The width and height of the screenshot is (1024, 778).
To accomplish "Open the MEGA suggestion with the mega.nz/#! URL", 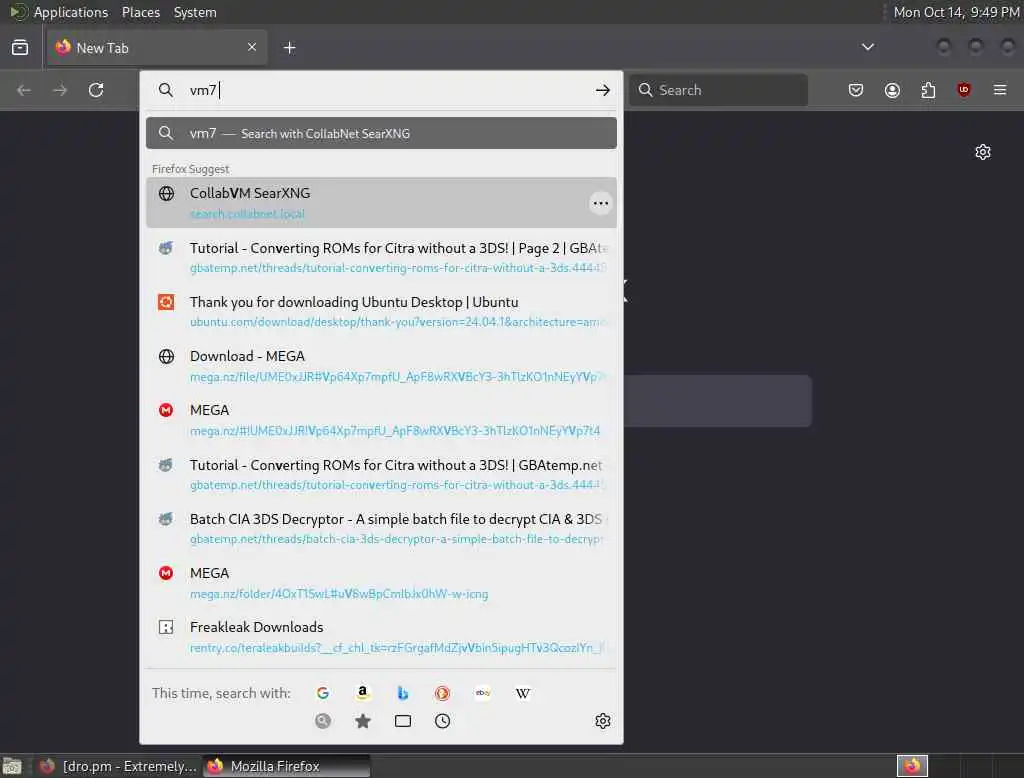I will pos(381,420).
